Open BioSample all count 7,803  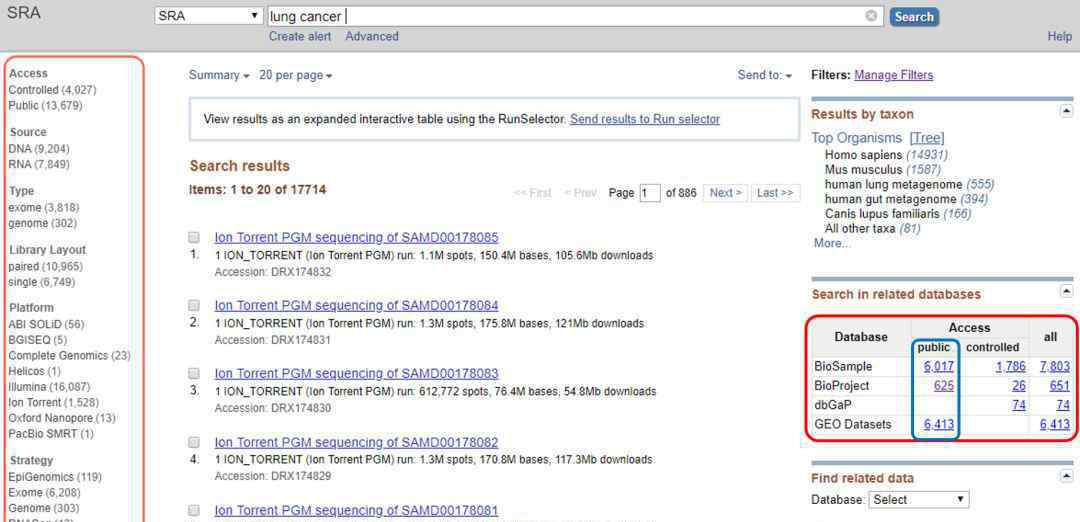tap(1055, 366)
